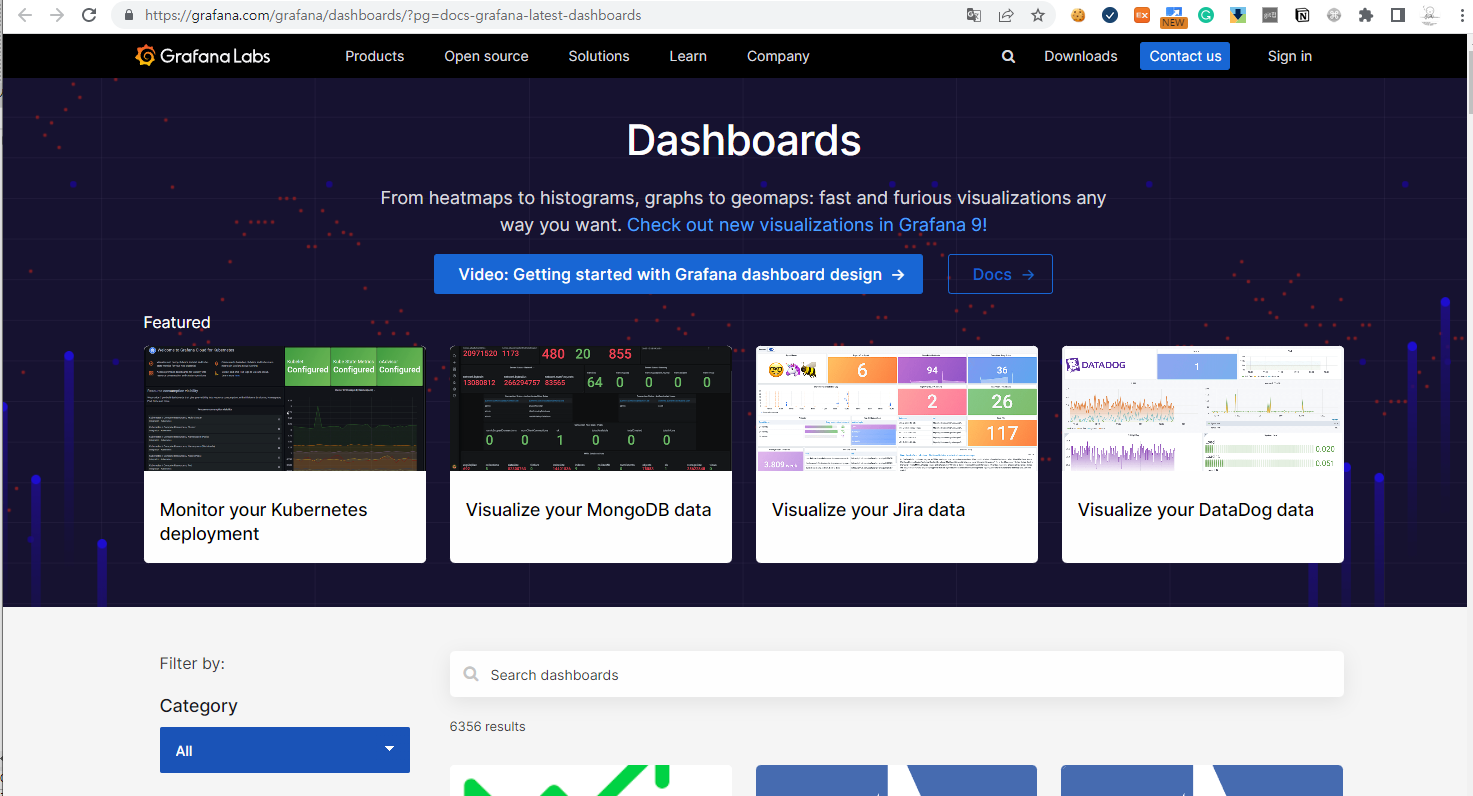Toggle the browser side panel
1473x796 pixels.
coord(1398,16)
